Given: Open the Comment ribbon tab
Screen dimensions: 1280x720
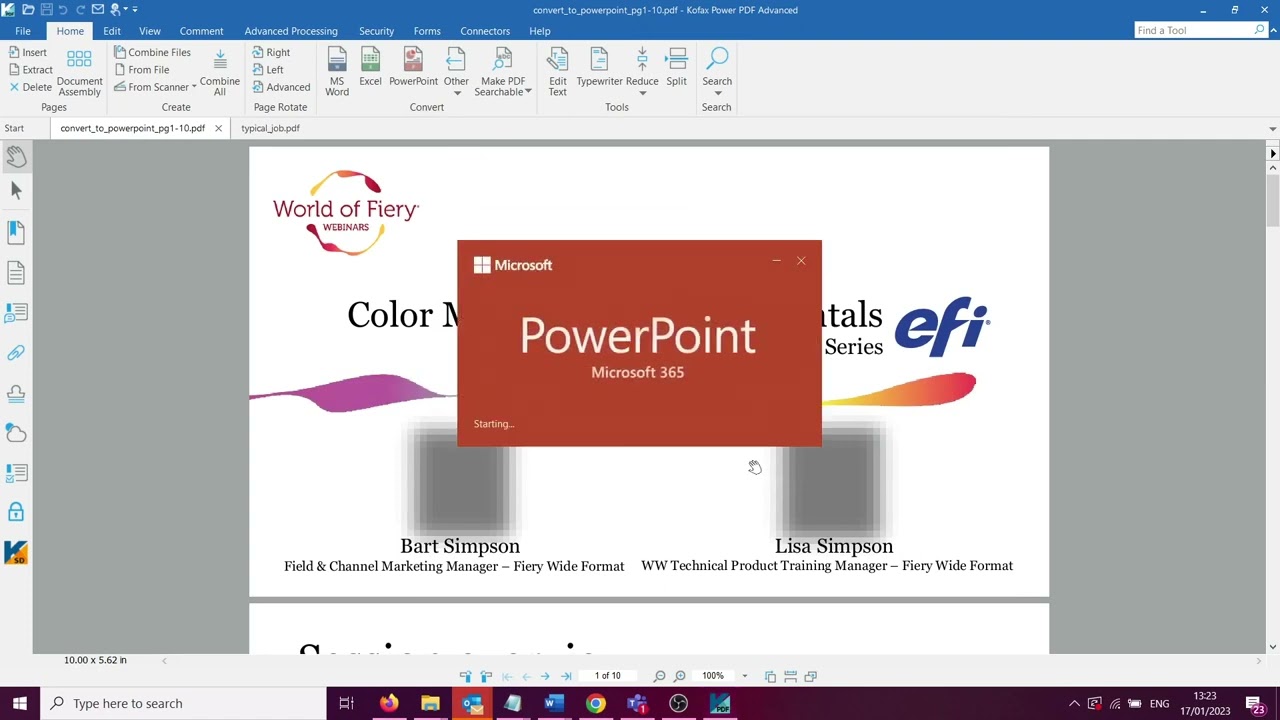Looking at the screenshot, I should [201, 31].
